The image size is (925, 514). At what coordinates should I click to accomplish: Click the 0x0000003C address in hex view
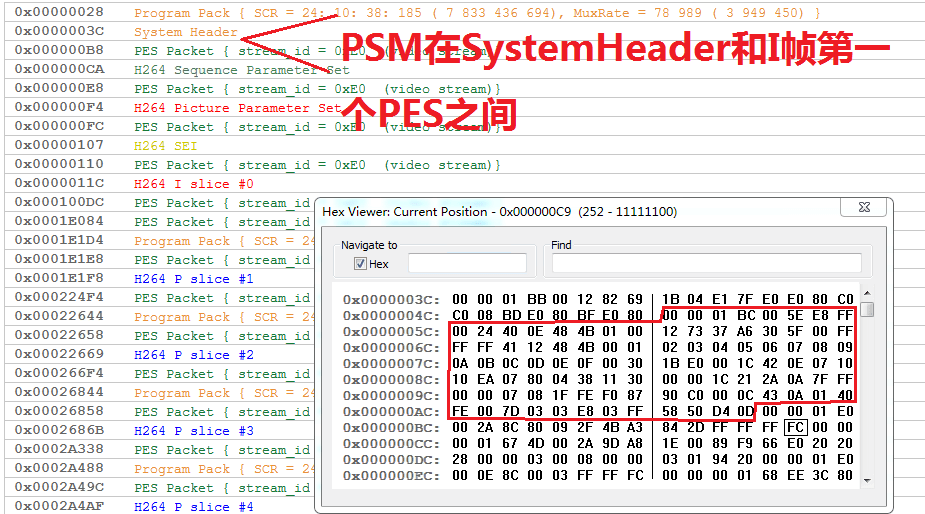tap(391, 299)
